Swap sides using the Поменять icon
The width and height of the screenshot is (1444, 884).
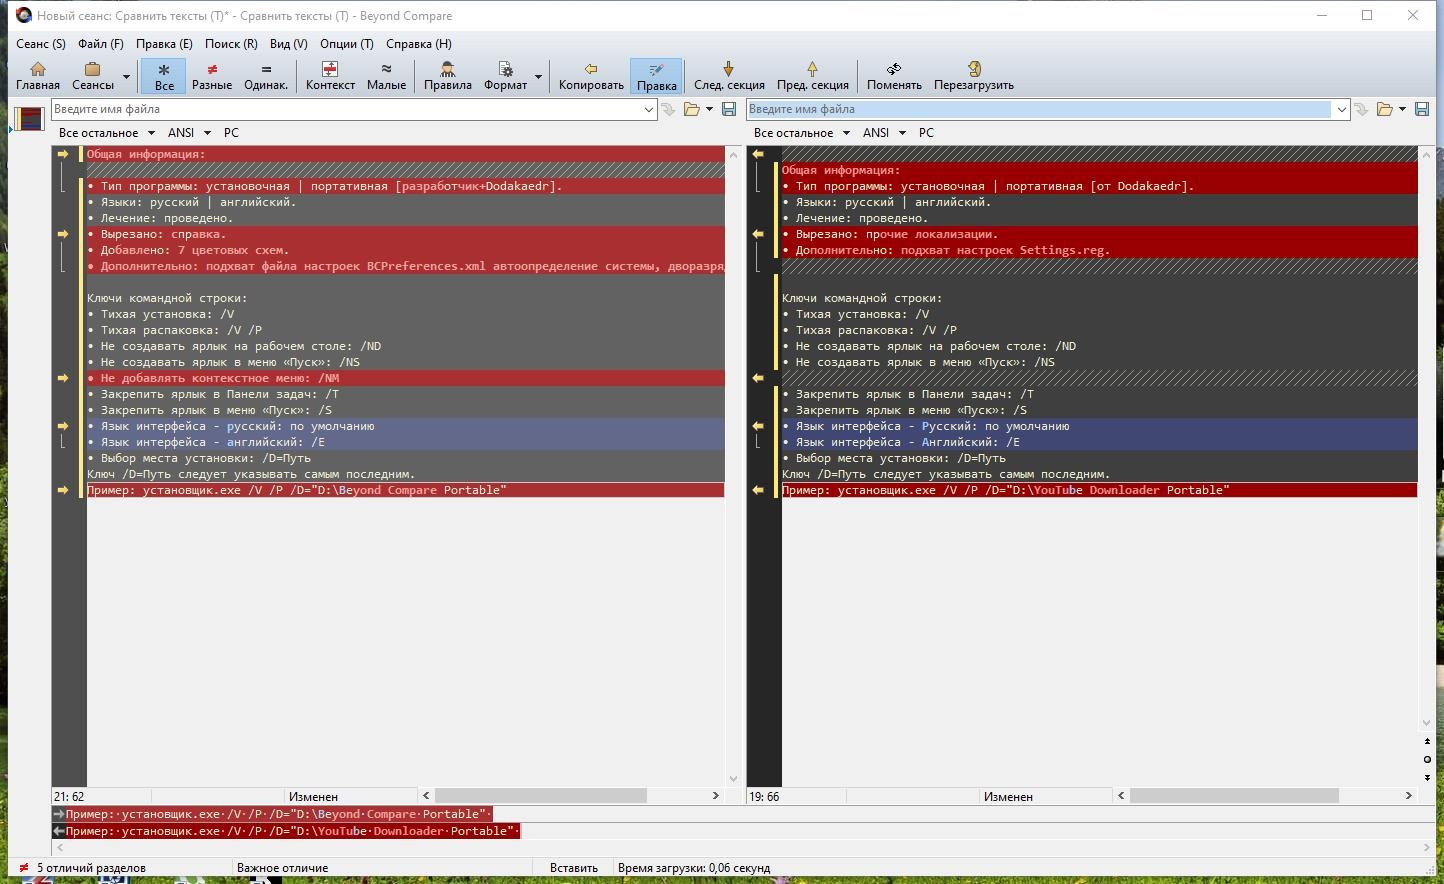tap(894, 75)
